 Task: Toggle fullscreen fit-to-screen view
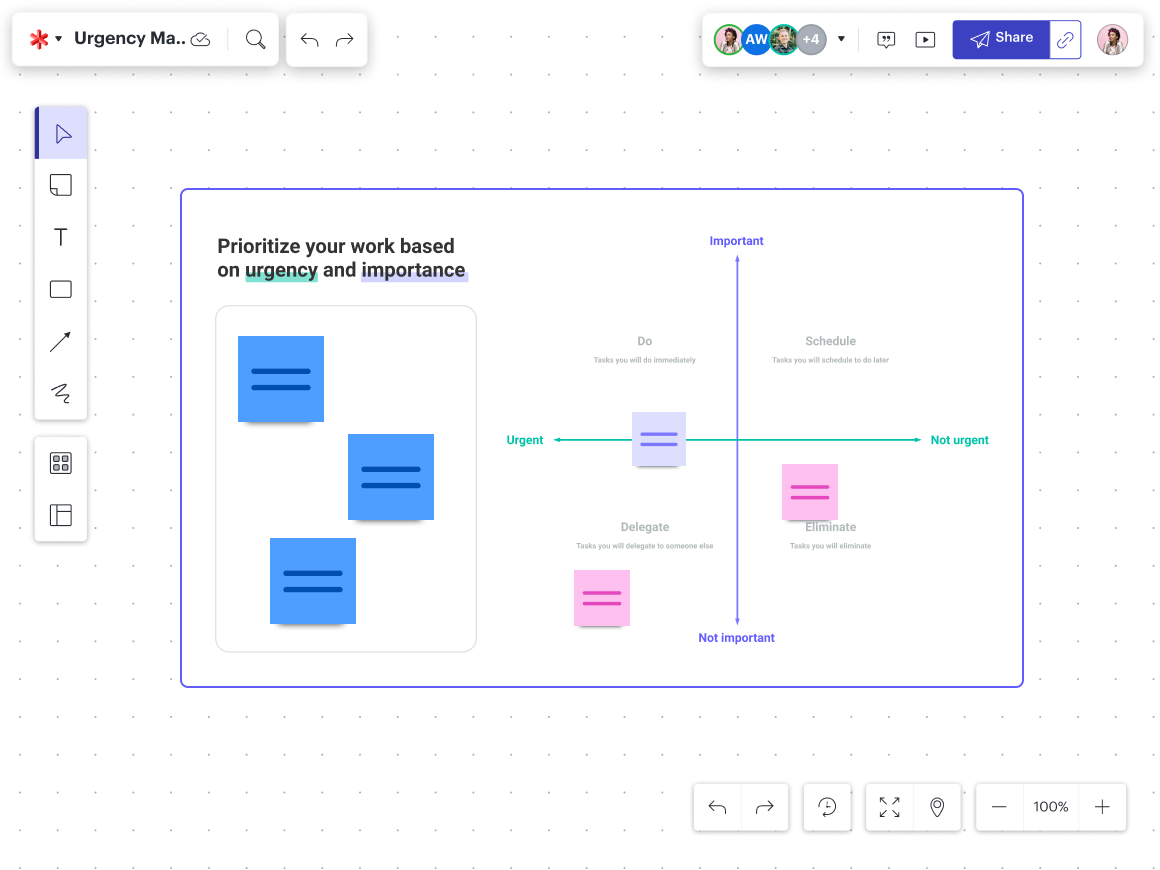coord(889,807)
